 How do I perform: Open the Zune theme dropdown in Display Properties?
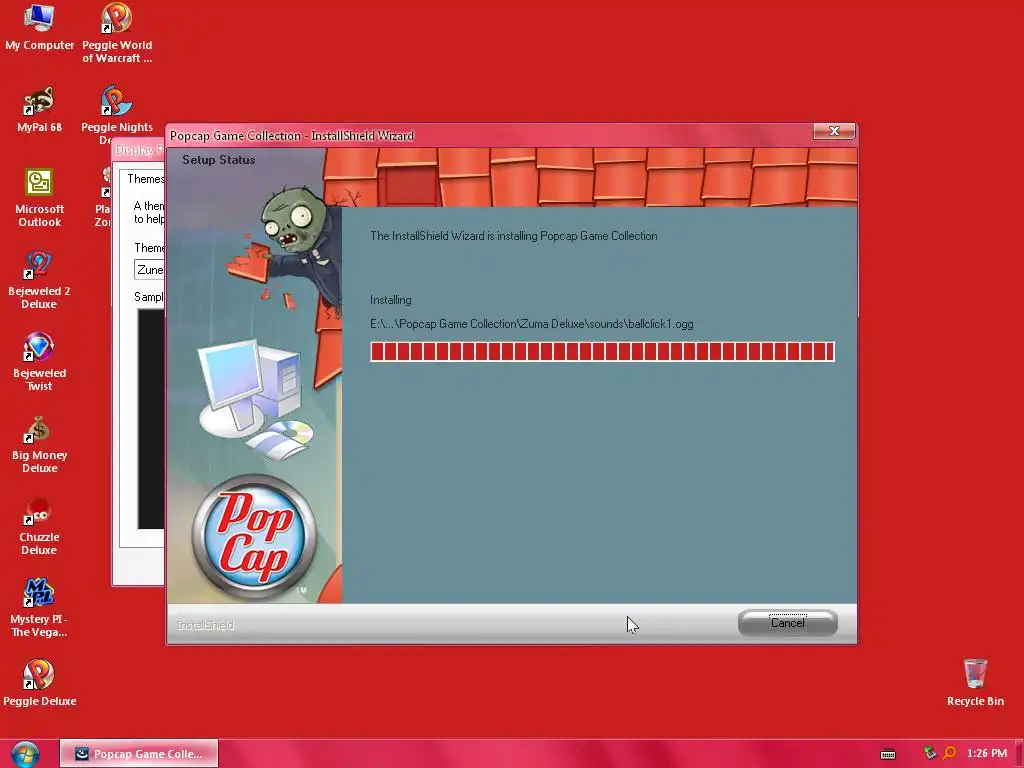pos(150,270)
